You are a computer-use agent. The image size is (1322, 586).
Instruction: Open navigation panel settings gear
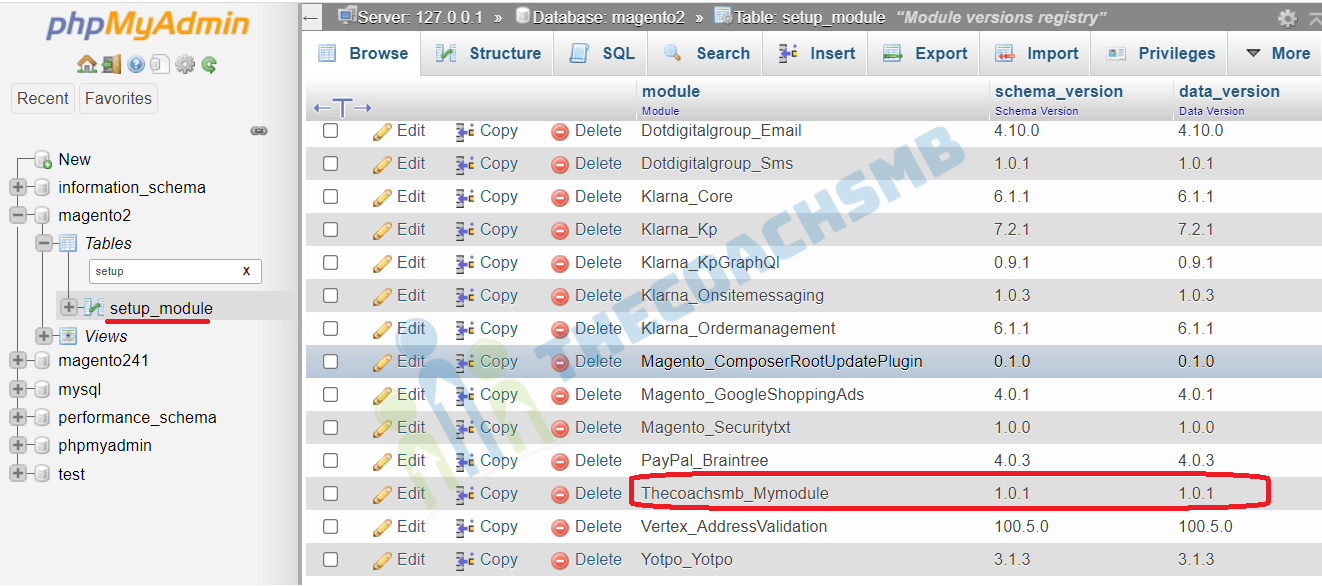coord(185,65)
